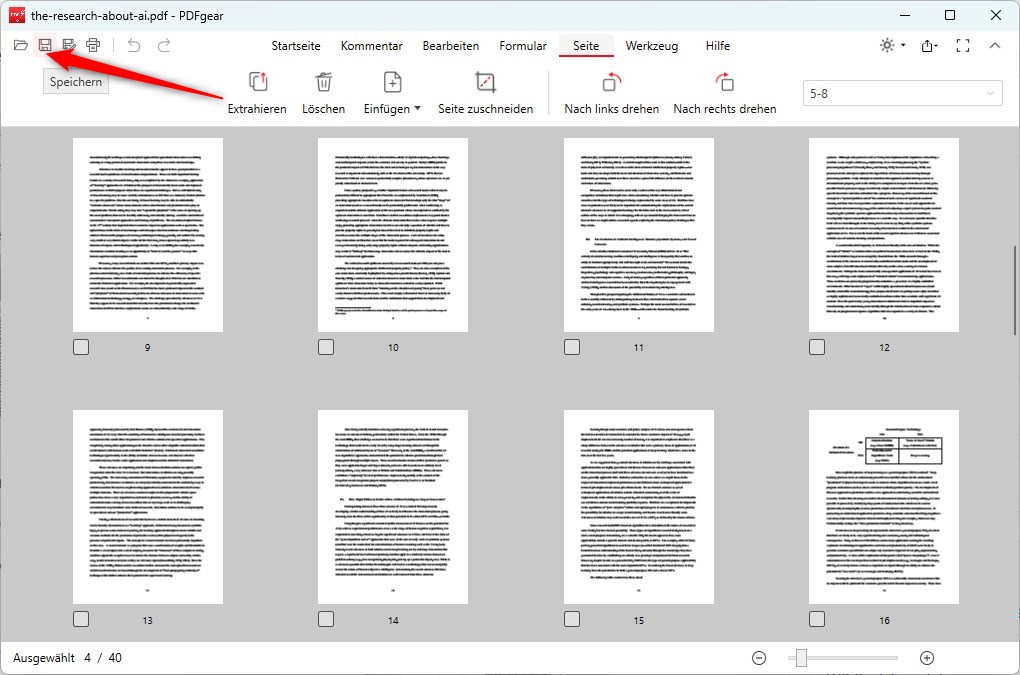Save the document using the Speichern icon
Viewport: 1020px width, 675px height.
pyautogui.click(x=45, y=45)
